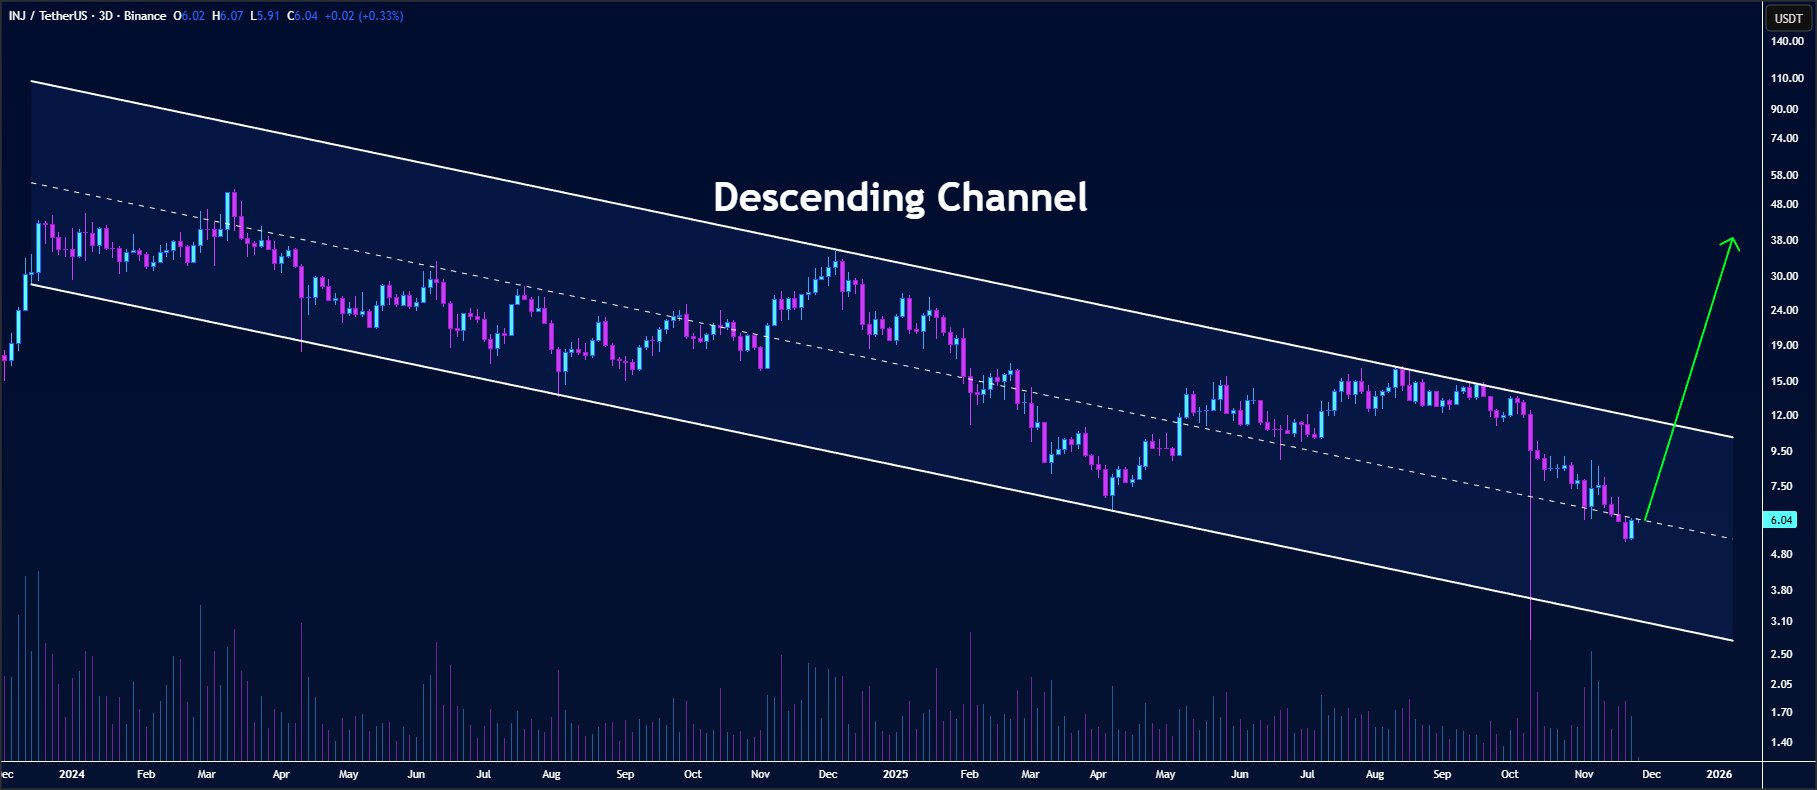Select the Descending Channel text annotation
The width and height of the screenshot is (1817, 790).
pos(900,197)
